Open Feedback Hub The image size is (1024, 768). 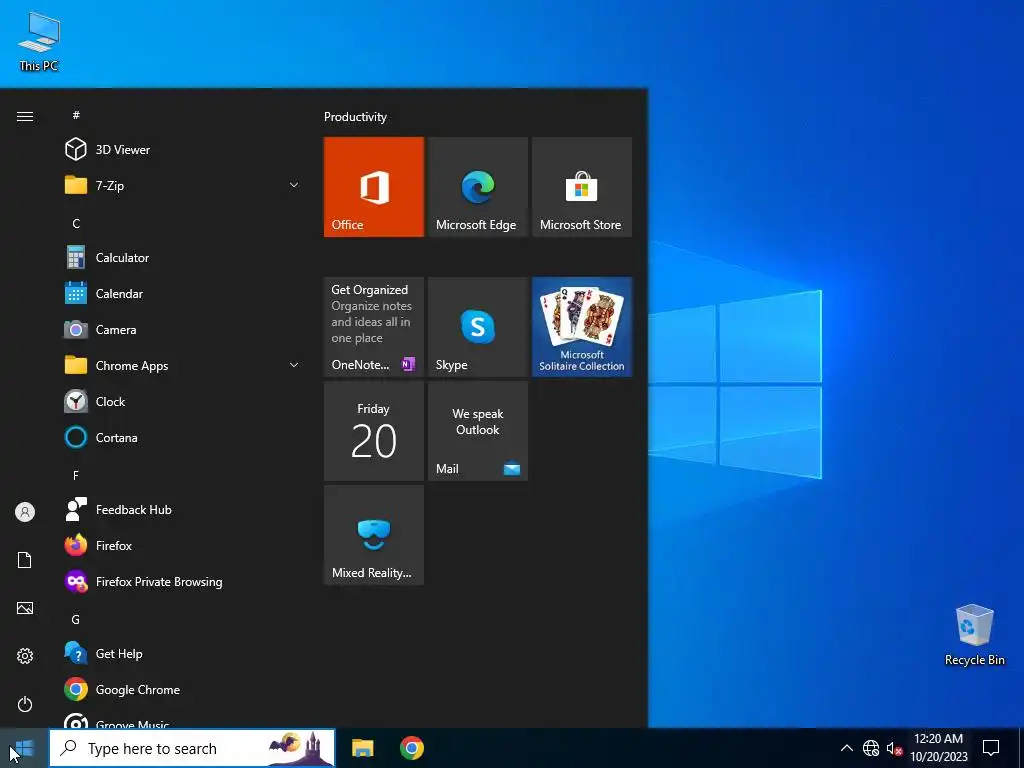183,509
